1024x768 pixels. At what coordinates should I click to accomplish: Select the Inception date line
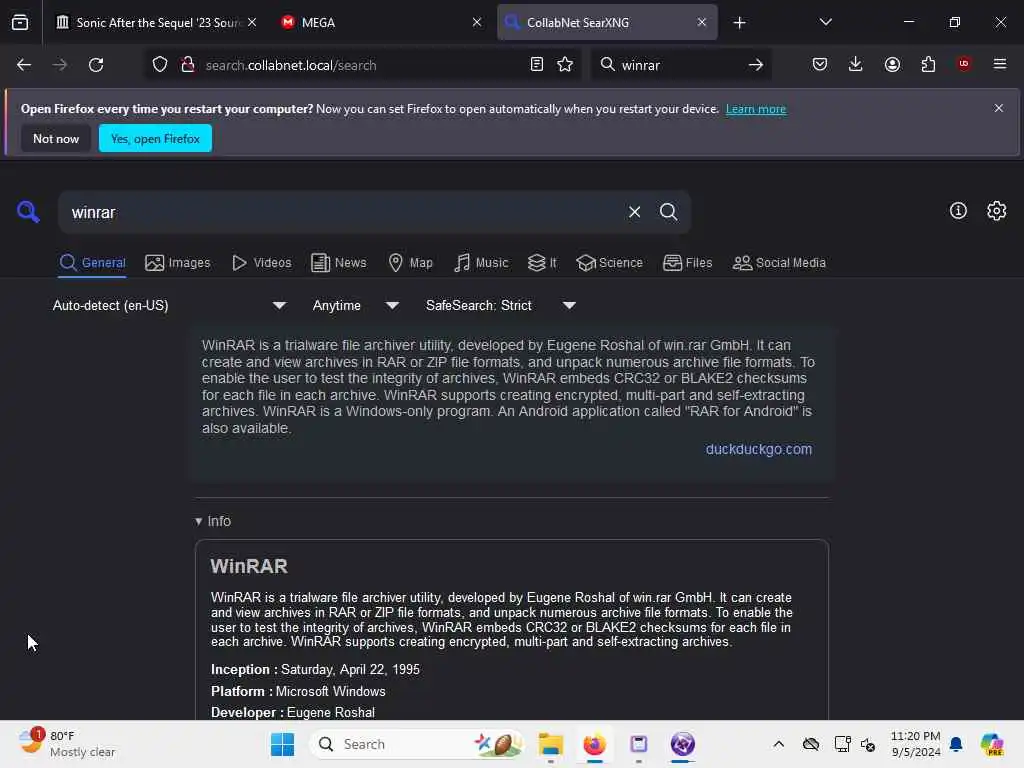(315, 669)
